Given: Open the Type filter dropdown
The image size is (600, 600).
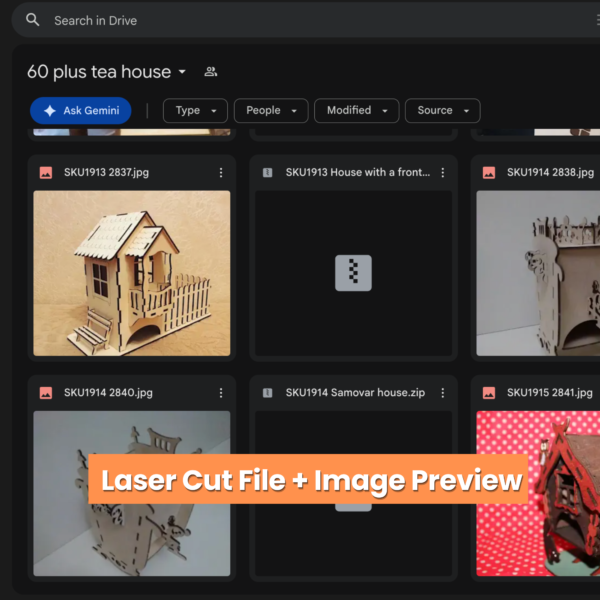Looking at the screenshot, I should point(195,111).
